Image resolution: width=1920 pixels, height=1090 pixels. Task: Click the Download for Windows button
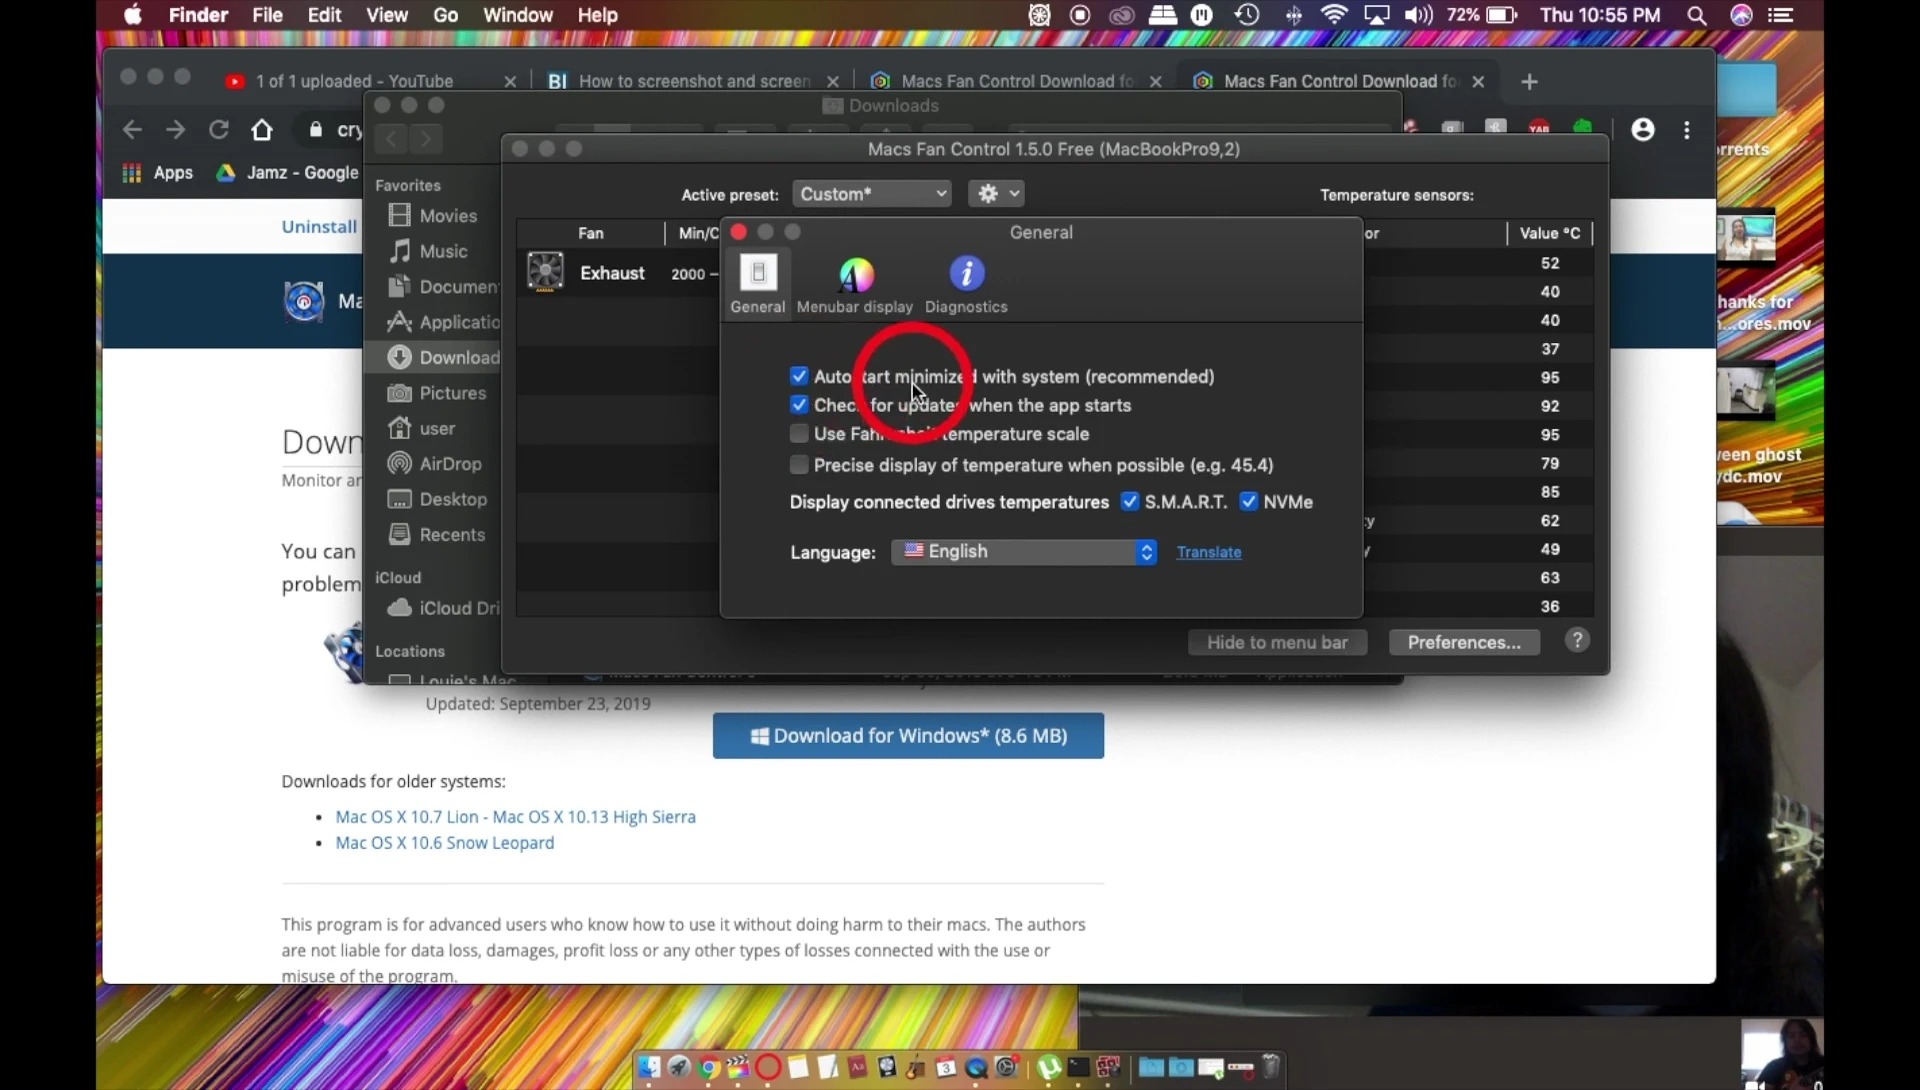coord(908,736)
